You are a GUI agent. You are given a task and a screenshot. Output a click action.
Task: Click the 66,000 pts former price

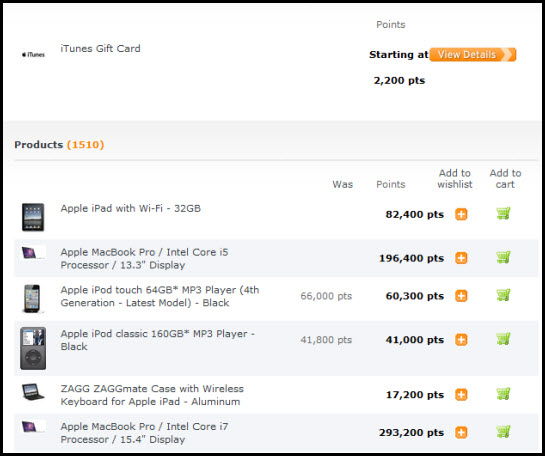pyautogui.click(x=326, y=296)
